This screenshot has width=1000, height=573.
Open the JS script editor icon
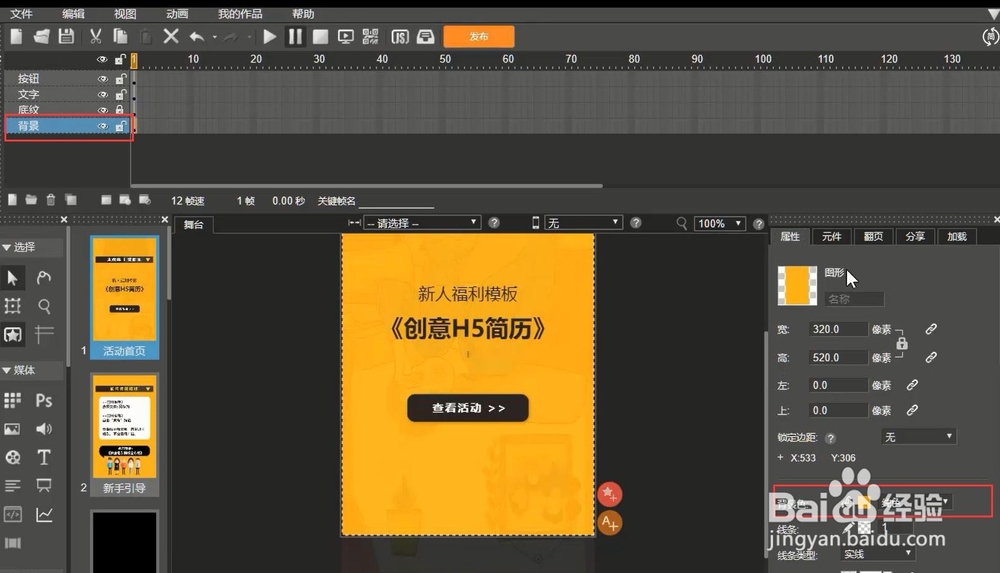[x=400, y=36]
